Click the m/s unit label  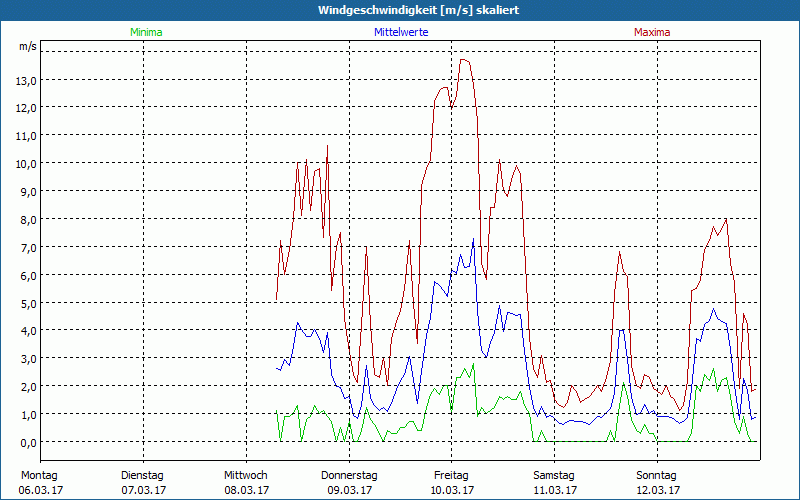[x=28, y=46]
